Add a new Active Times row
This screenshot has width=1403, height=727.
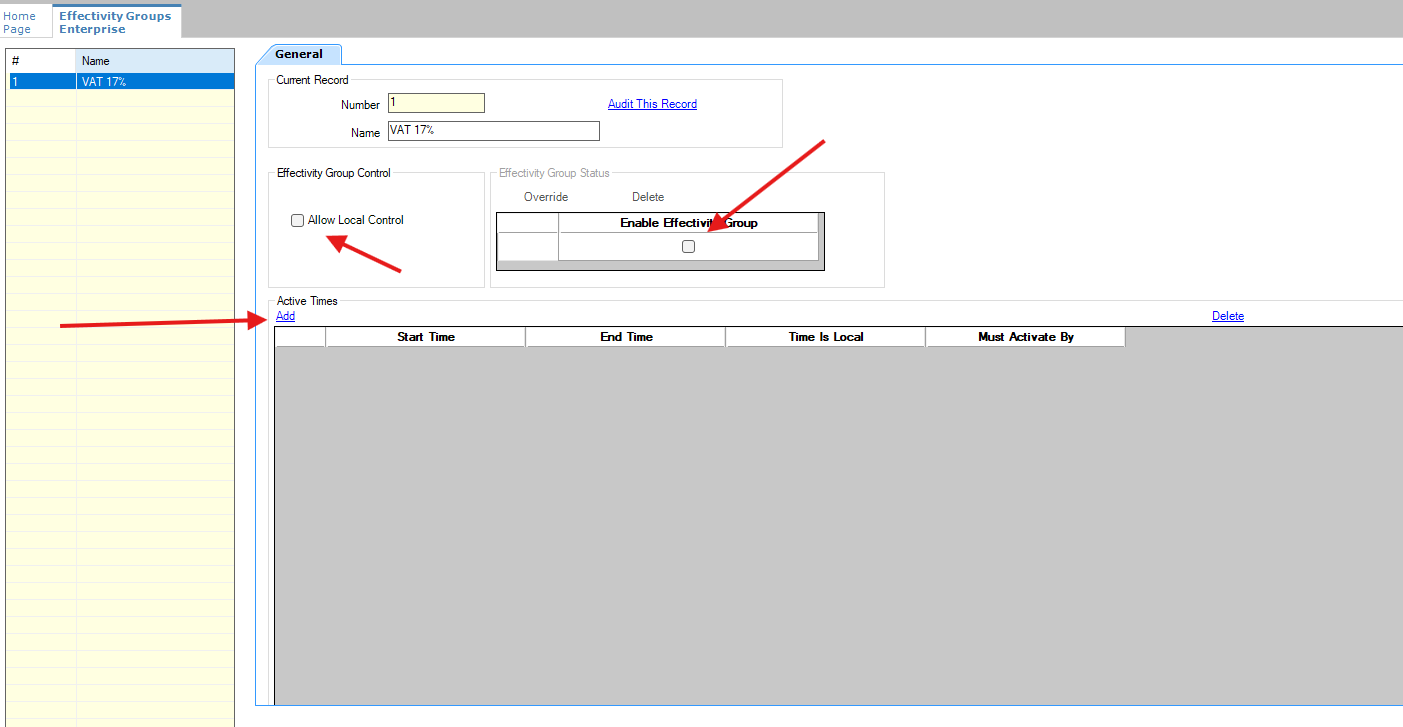286,316
